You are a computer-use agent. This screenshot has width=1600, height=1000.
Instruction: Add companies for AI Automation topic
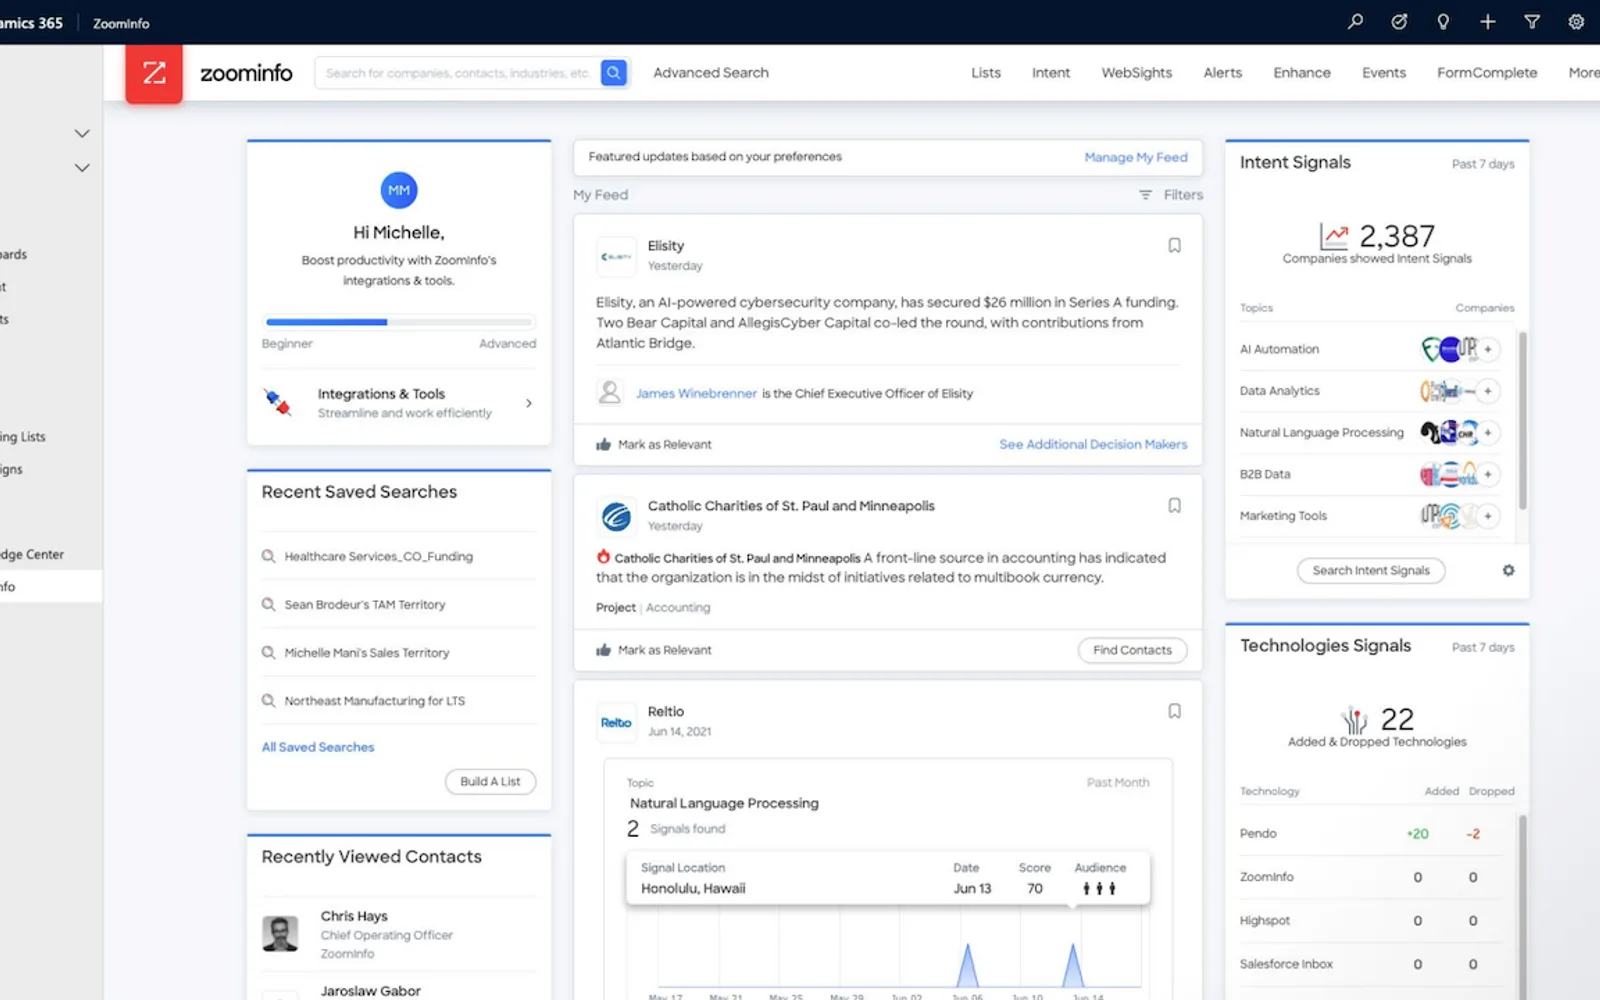[1488, 349]
